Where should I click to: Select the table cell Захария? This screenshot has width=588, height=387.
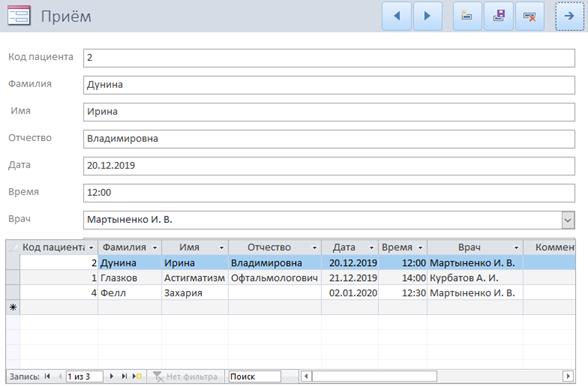coord(195,293)
